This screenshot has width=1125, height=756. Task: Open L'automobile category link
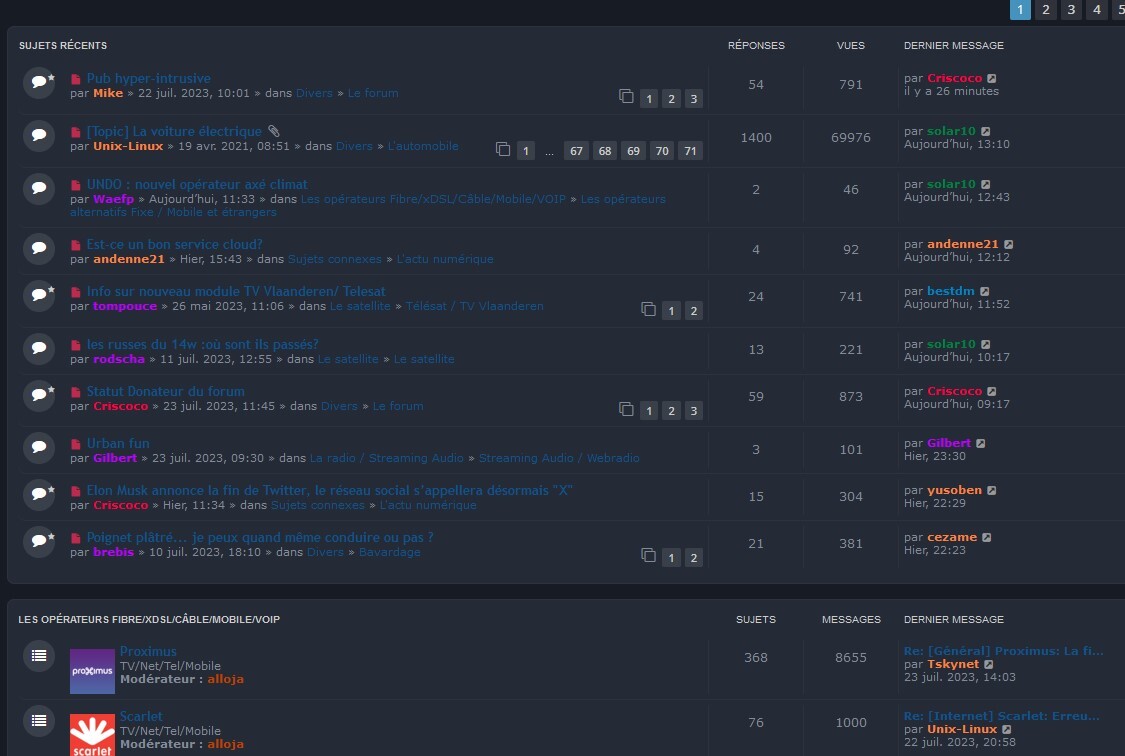423,146
